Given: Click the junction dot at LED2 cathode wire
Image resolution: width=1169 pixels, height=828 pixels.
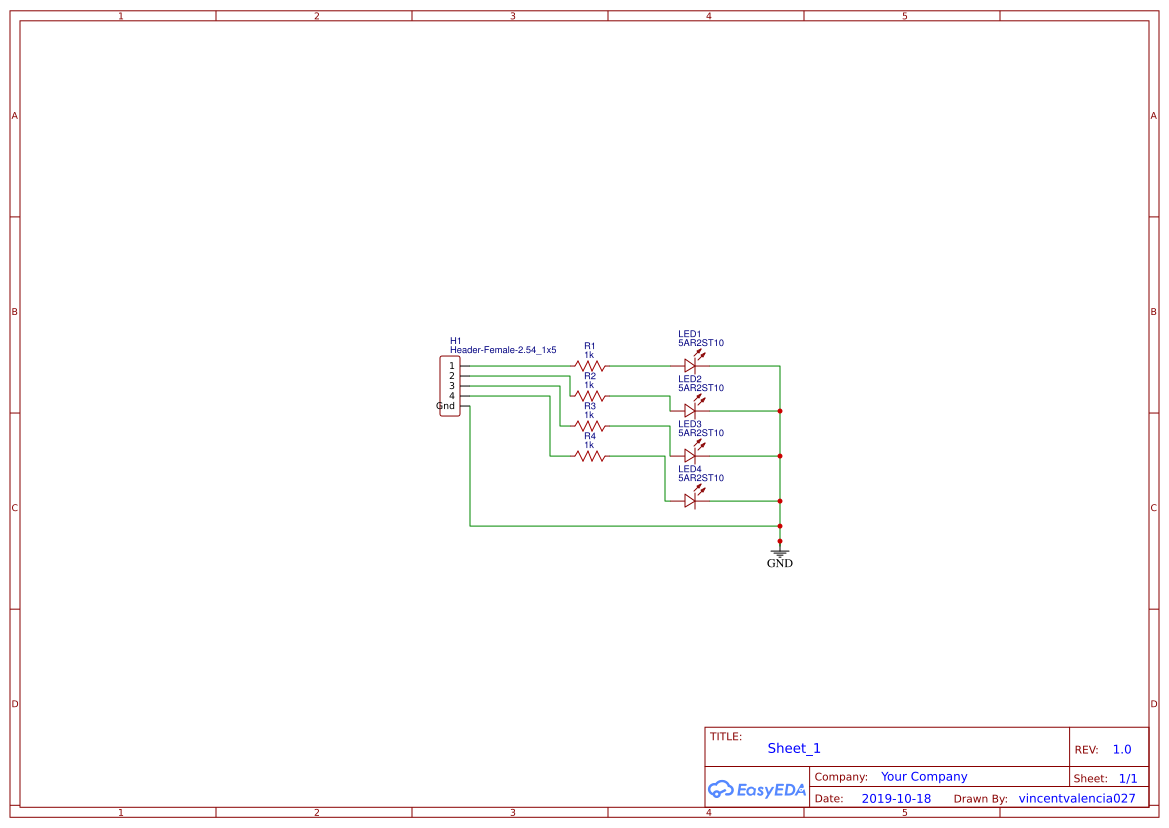Looking at the screenshot, I should coord(780,411).
